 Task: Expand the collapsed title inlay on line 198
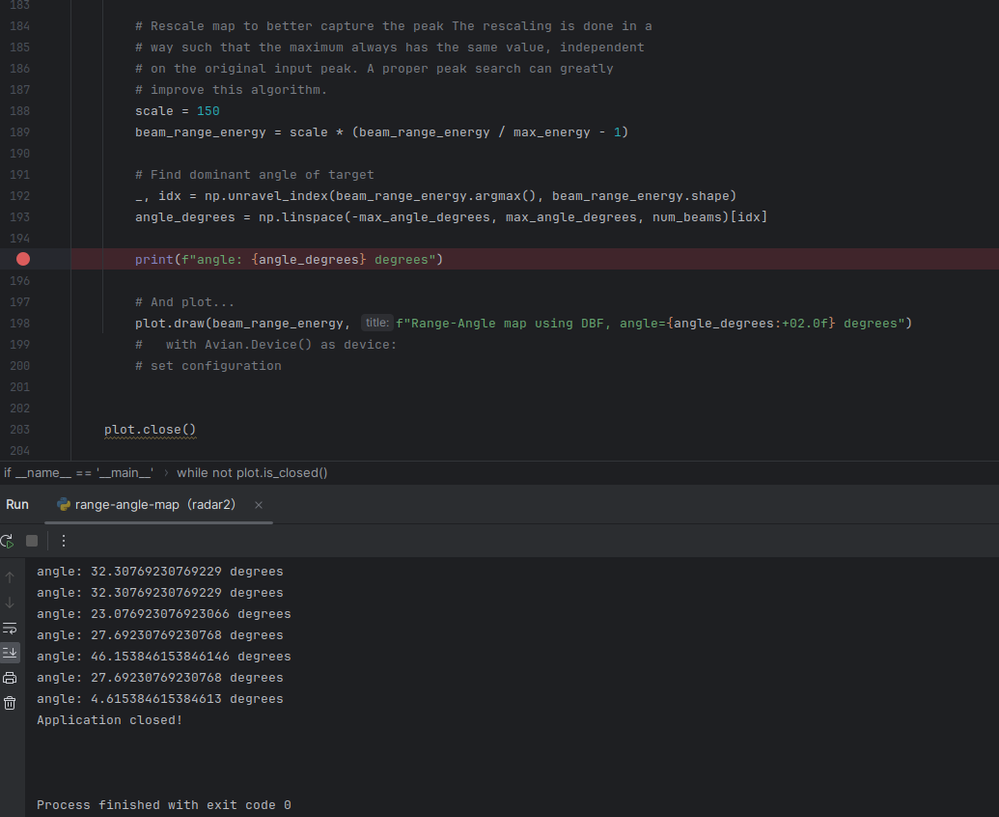coord(377,323)
